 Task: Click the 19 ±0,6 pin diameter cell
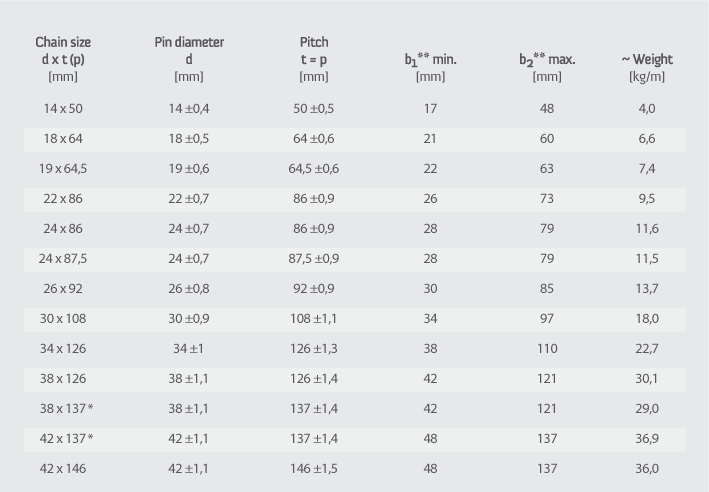tap(189, 169)
